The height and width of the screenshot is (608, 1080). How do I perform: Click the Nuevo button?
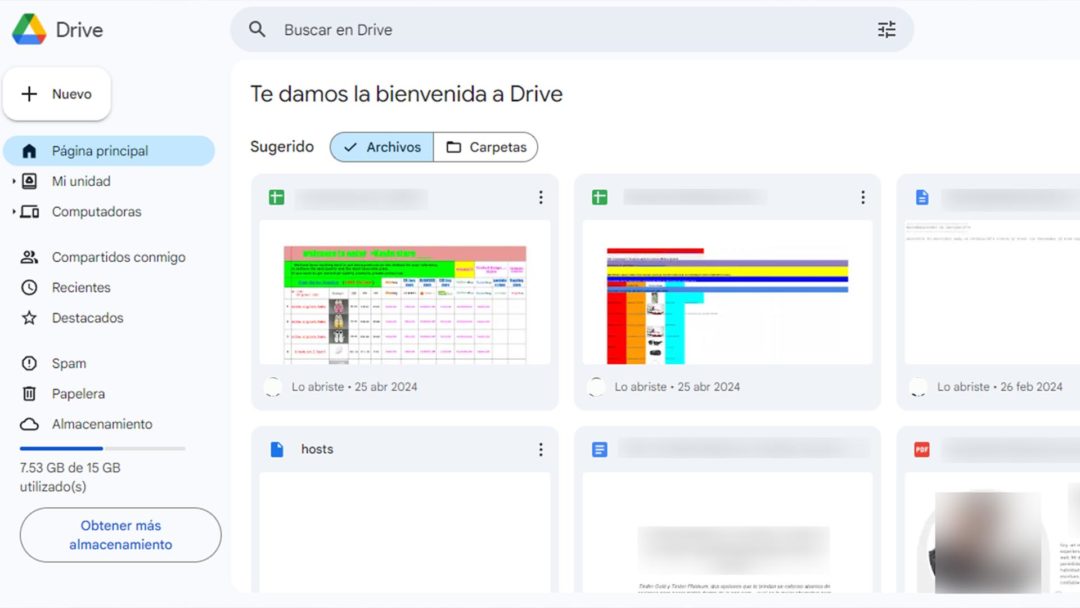57,93
